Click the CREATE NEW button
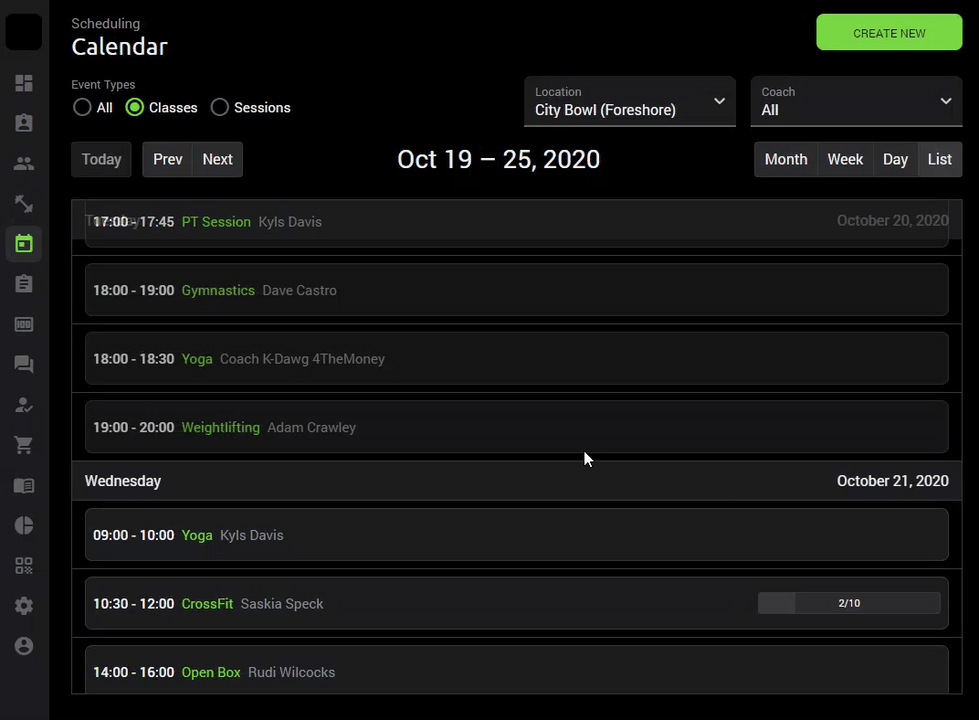The image size is (979, 720). pyautogui.click(x=889, y=32)
